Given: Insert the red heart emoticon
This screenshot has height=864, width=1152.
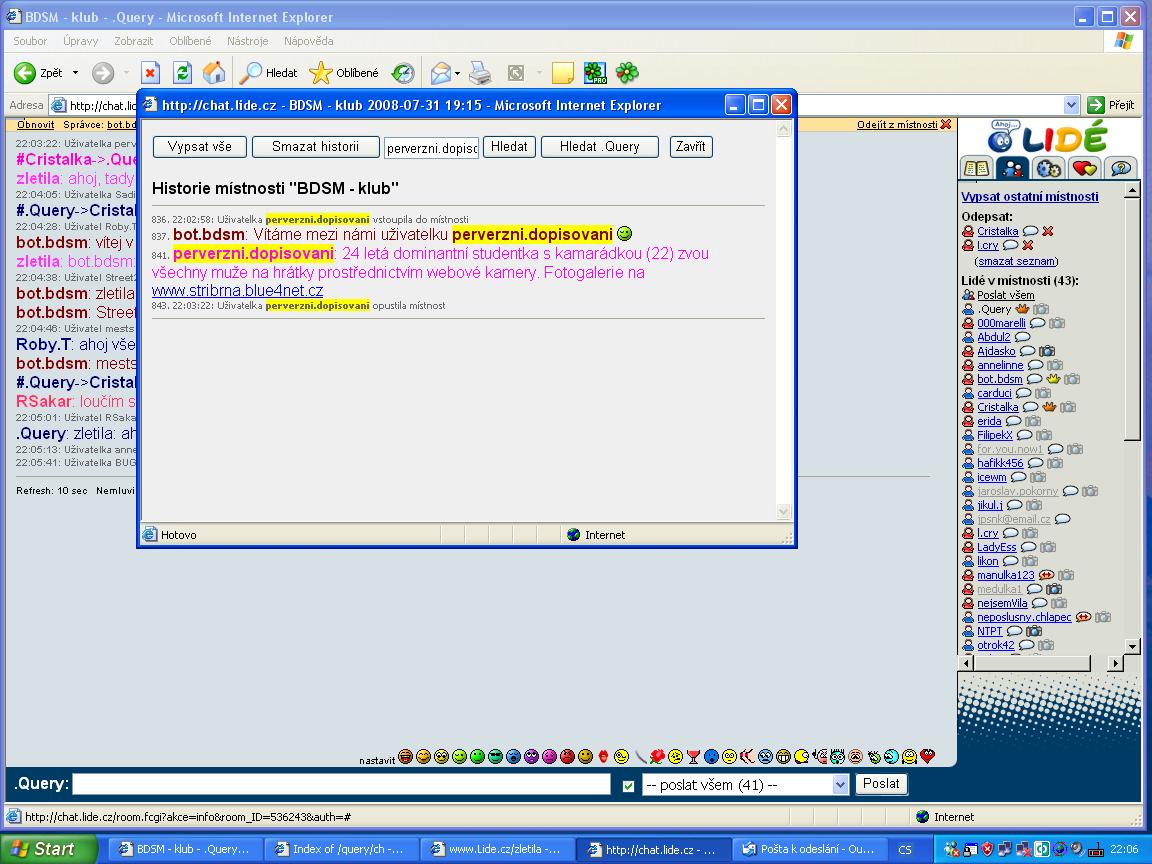Looking at the screenshot, I should pos(928,756).
